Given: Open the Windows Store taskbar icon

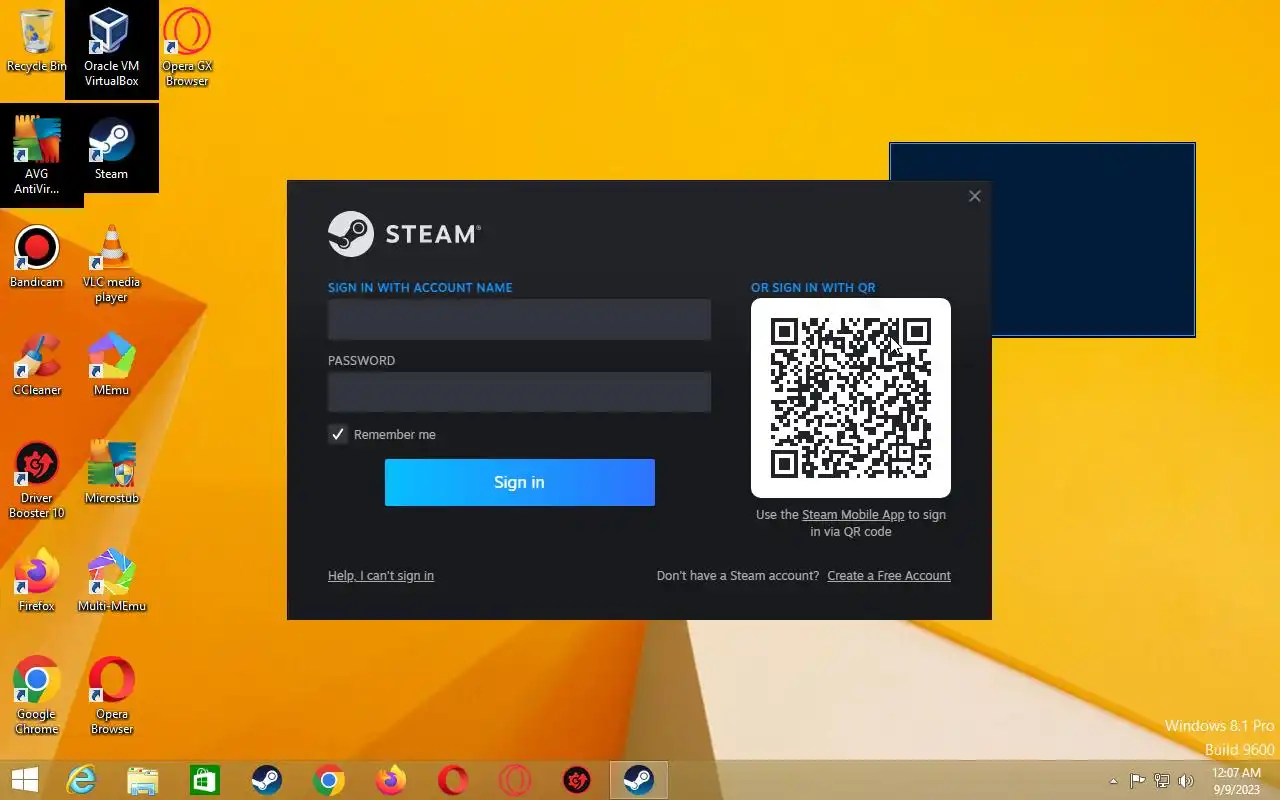Looking at the screenshot, I should pyautogui.click(x=205, y=780).
